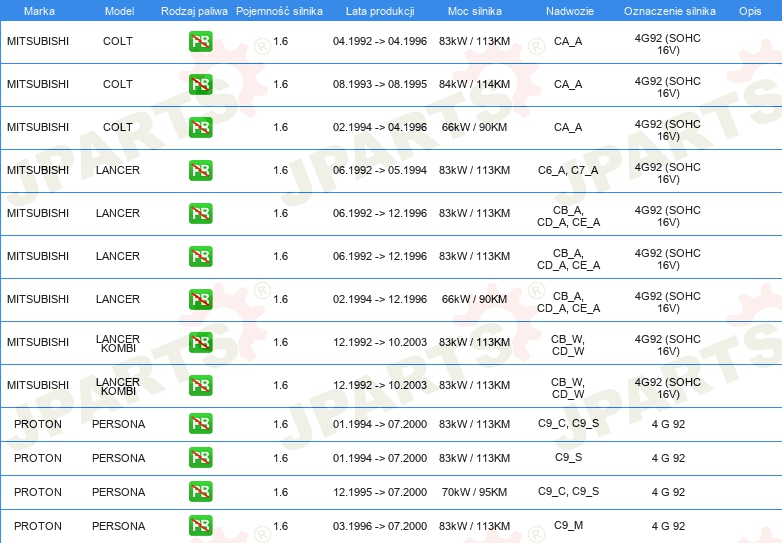
Task: Click 1.6 capacity in the 84kW row
Action: tap(280, 84)
